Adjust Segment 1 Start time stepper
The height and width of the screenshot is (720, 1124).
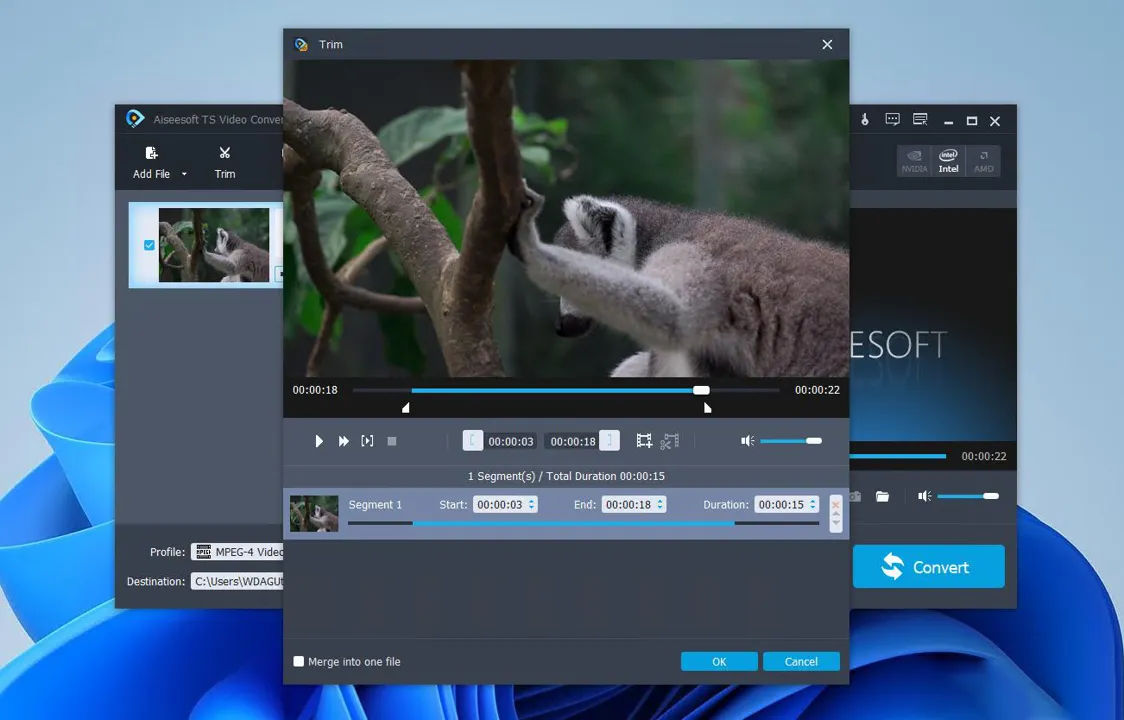(x=531, y=505)
